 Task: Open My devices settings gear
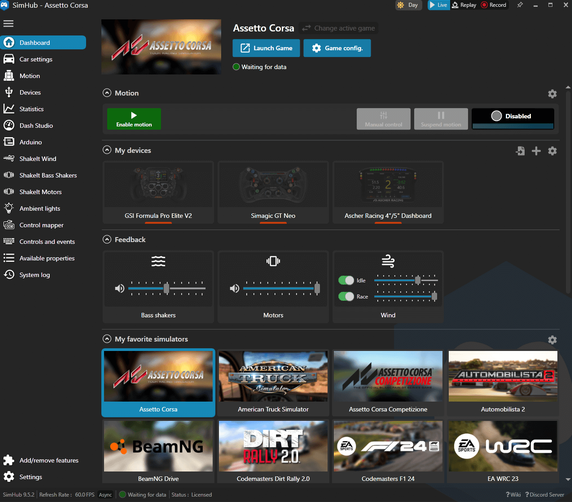pyautogui.click(x=552, y=151)
